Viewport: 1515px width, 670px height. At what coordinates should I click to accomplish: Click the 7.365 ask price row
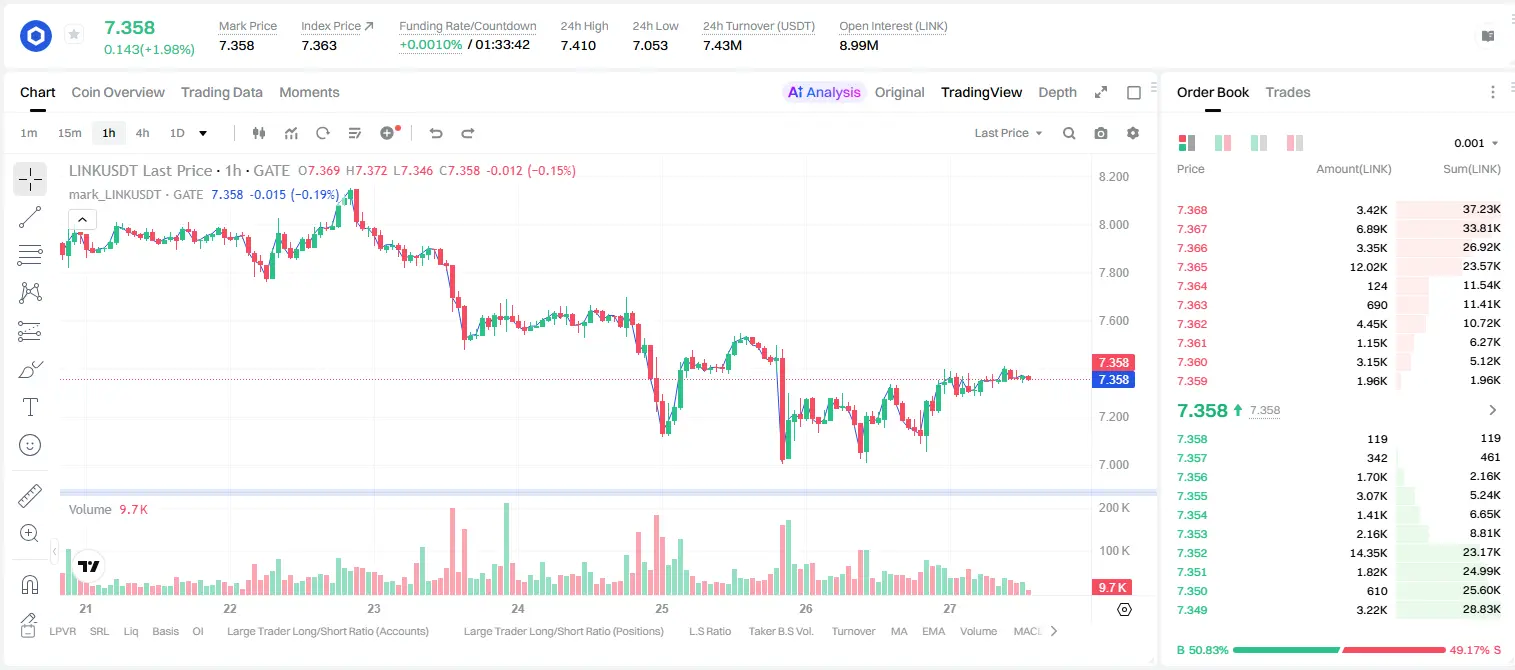1338,267
